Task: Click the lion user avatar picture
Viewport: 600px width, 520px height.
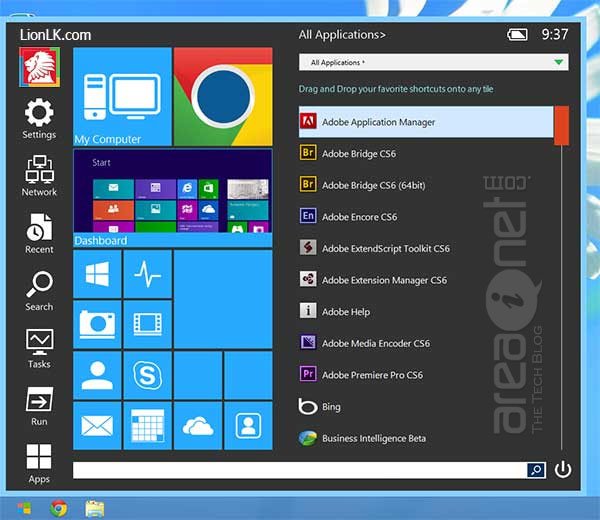Action: [x=39, y=67]
